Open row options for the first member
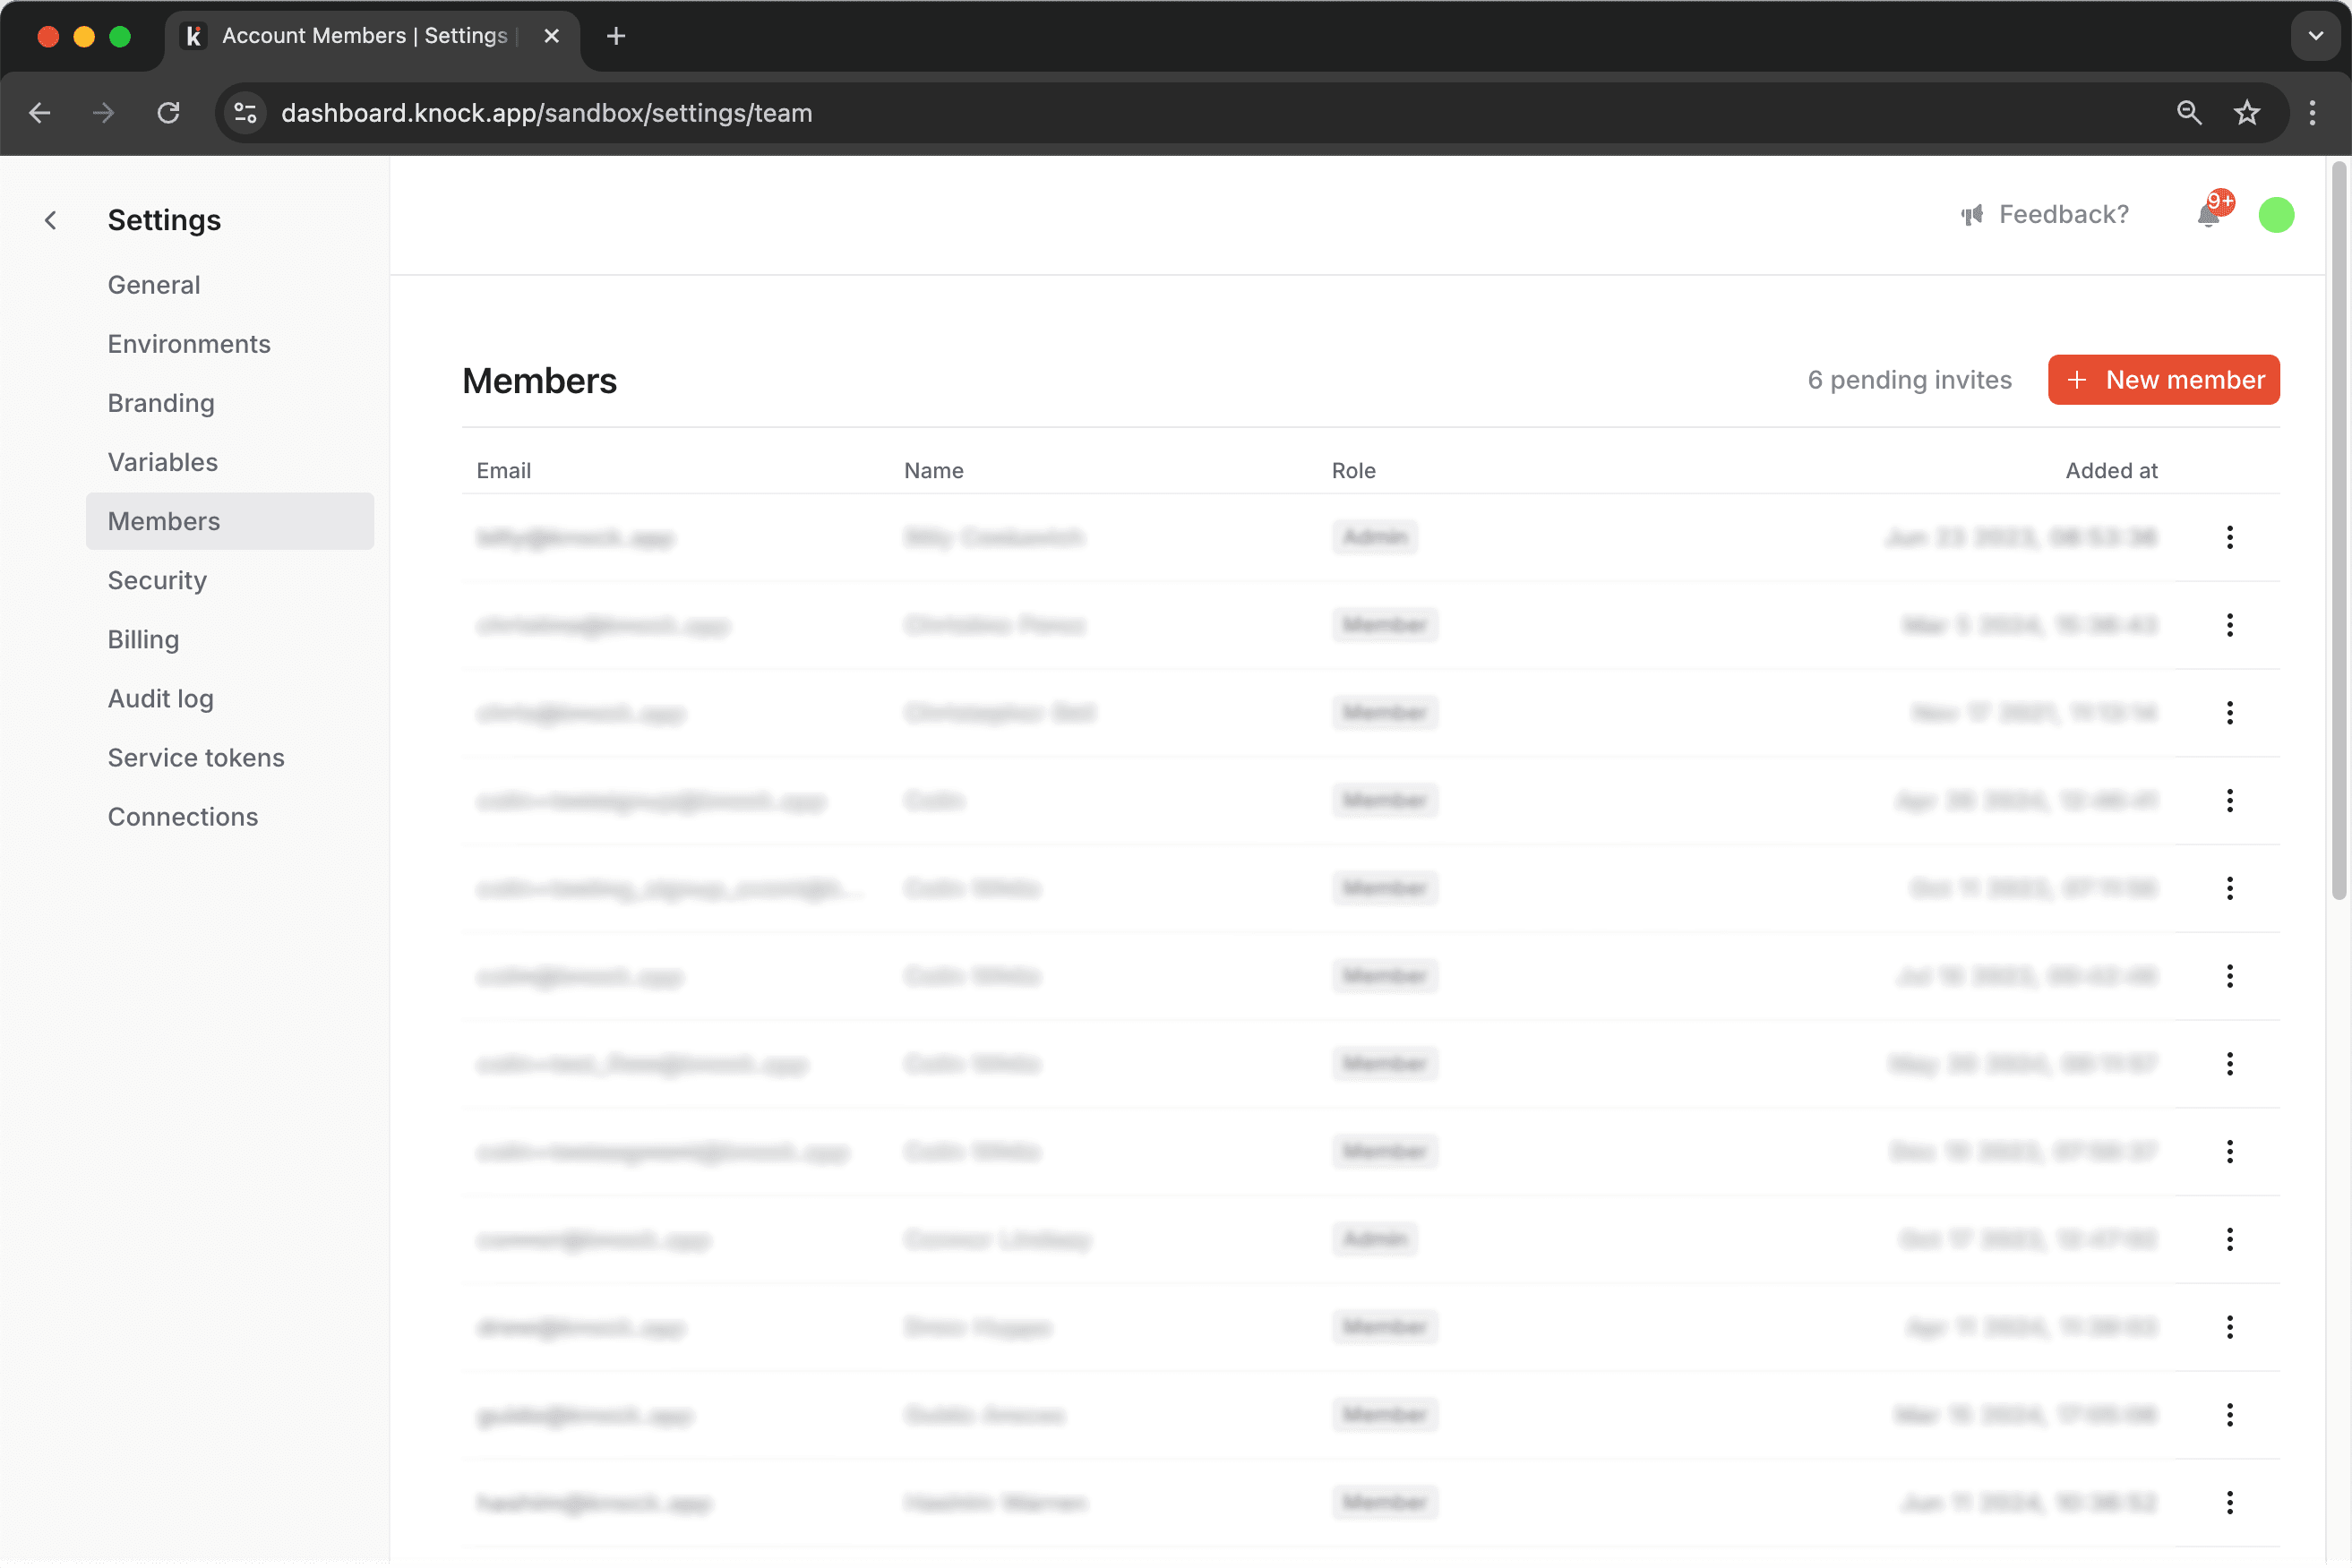2352x1568 pixels. point(2230,537)
